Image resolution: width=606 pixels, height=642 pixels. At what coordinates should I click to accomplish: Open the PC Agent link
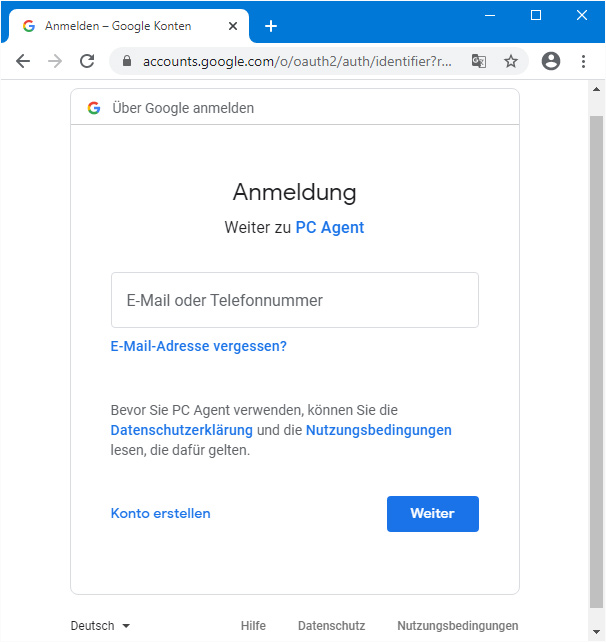[x=330, y=228]
